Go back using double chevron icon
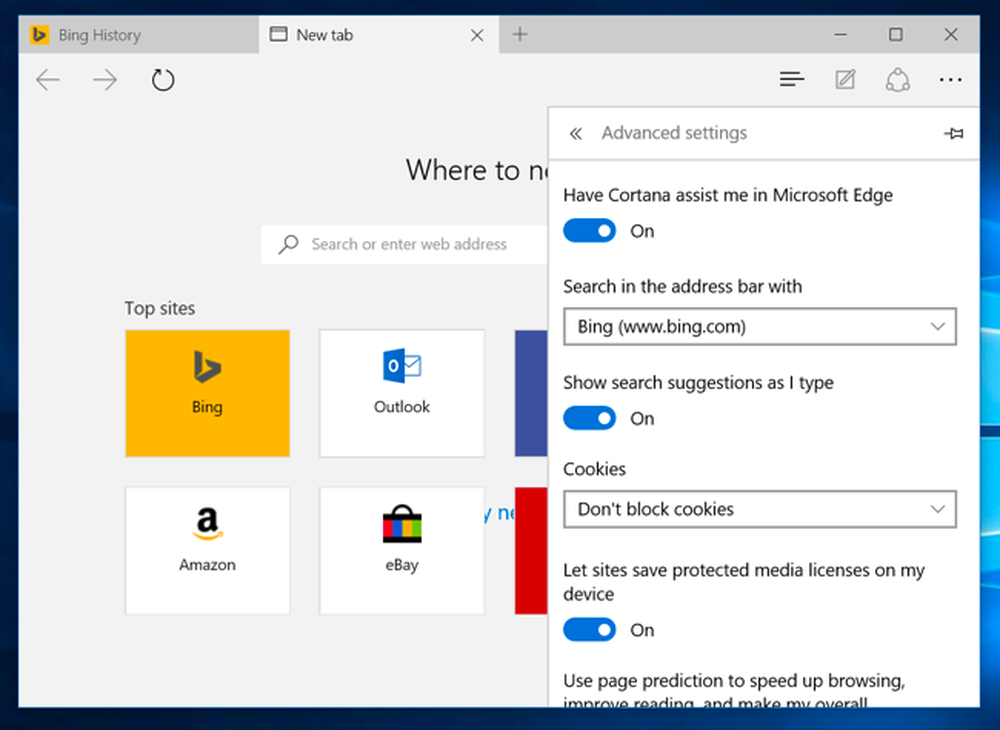This screenshot has width=1000, height=730. [575, 133]
